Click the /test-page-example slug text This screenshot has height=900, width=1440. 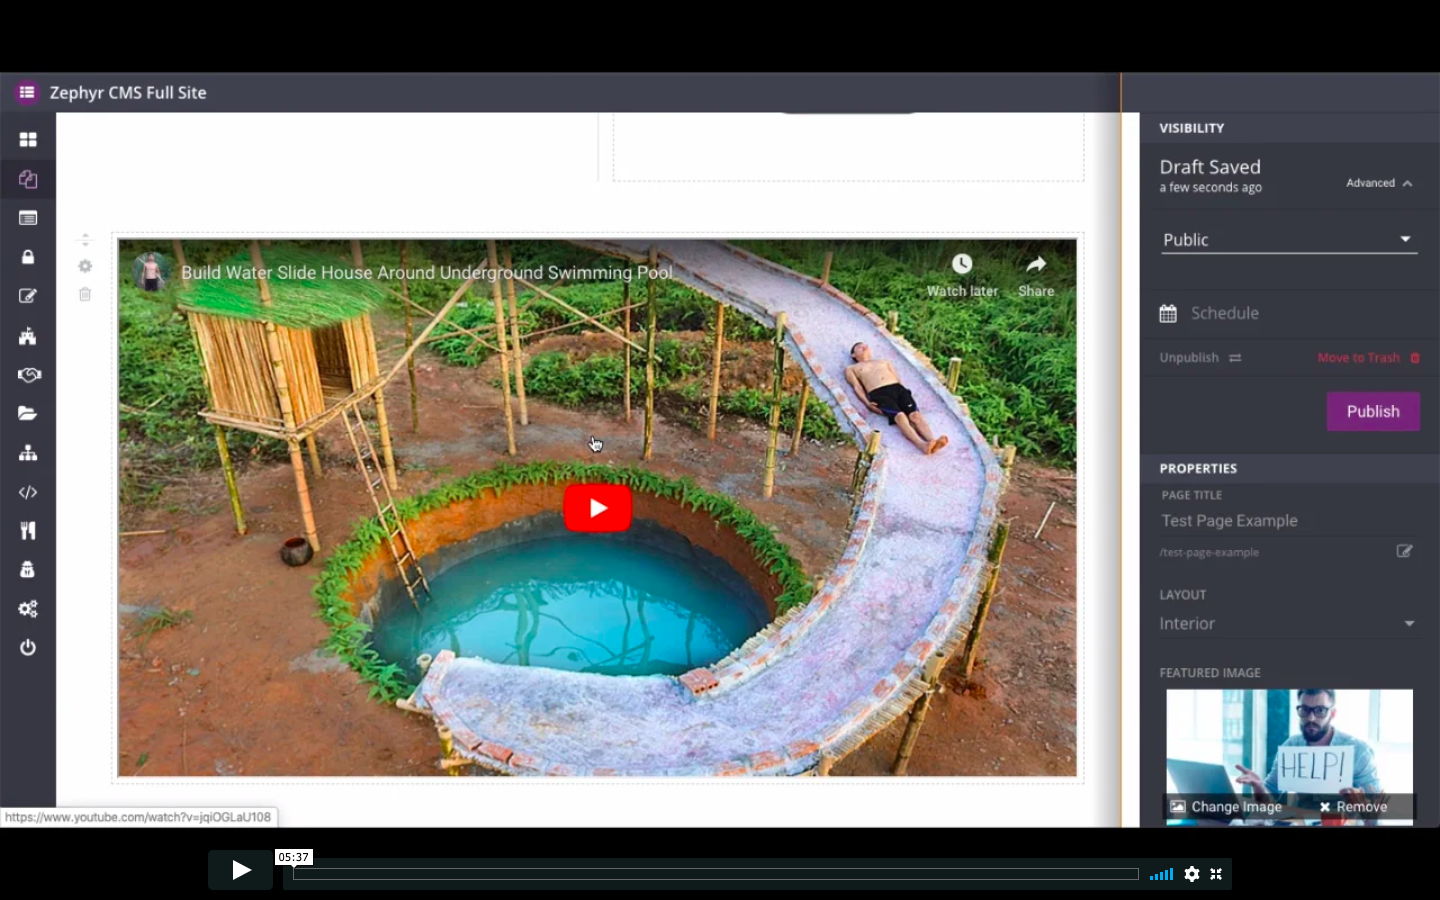pyautogui.click(x=1209, y=552)
